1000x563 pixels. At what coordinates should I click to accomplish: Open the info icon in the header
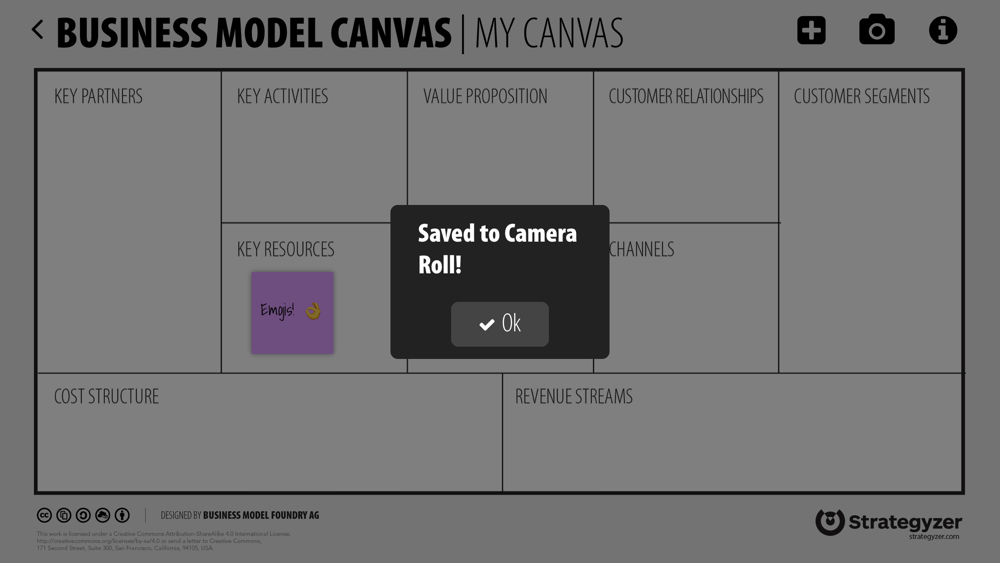pyautogui.click(x=943, y=30)
